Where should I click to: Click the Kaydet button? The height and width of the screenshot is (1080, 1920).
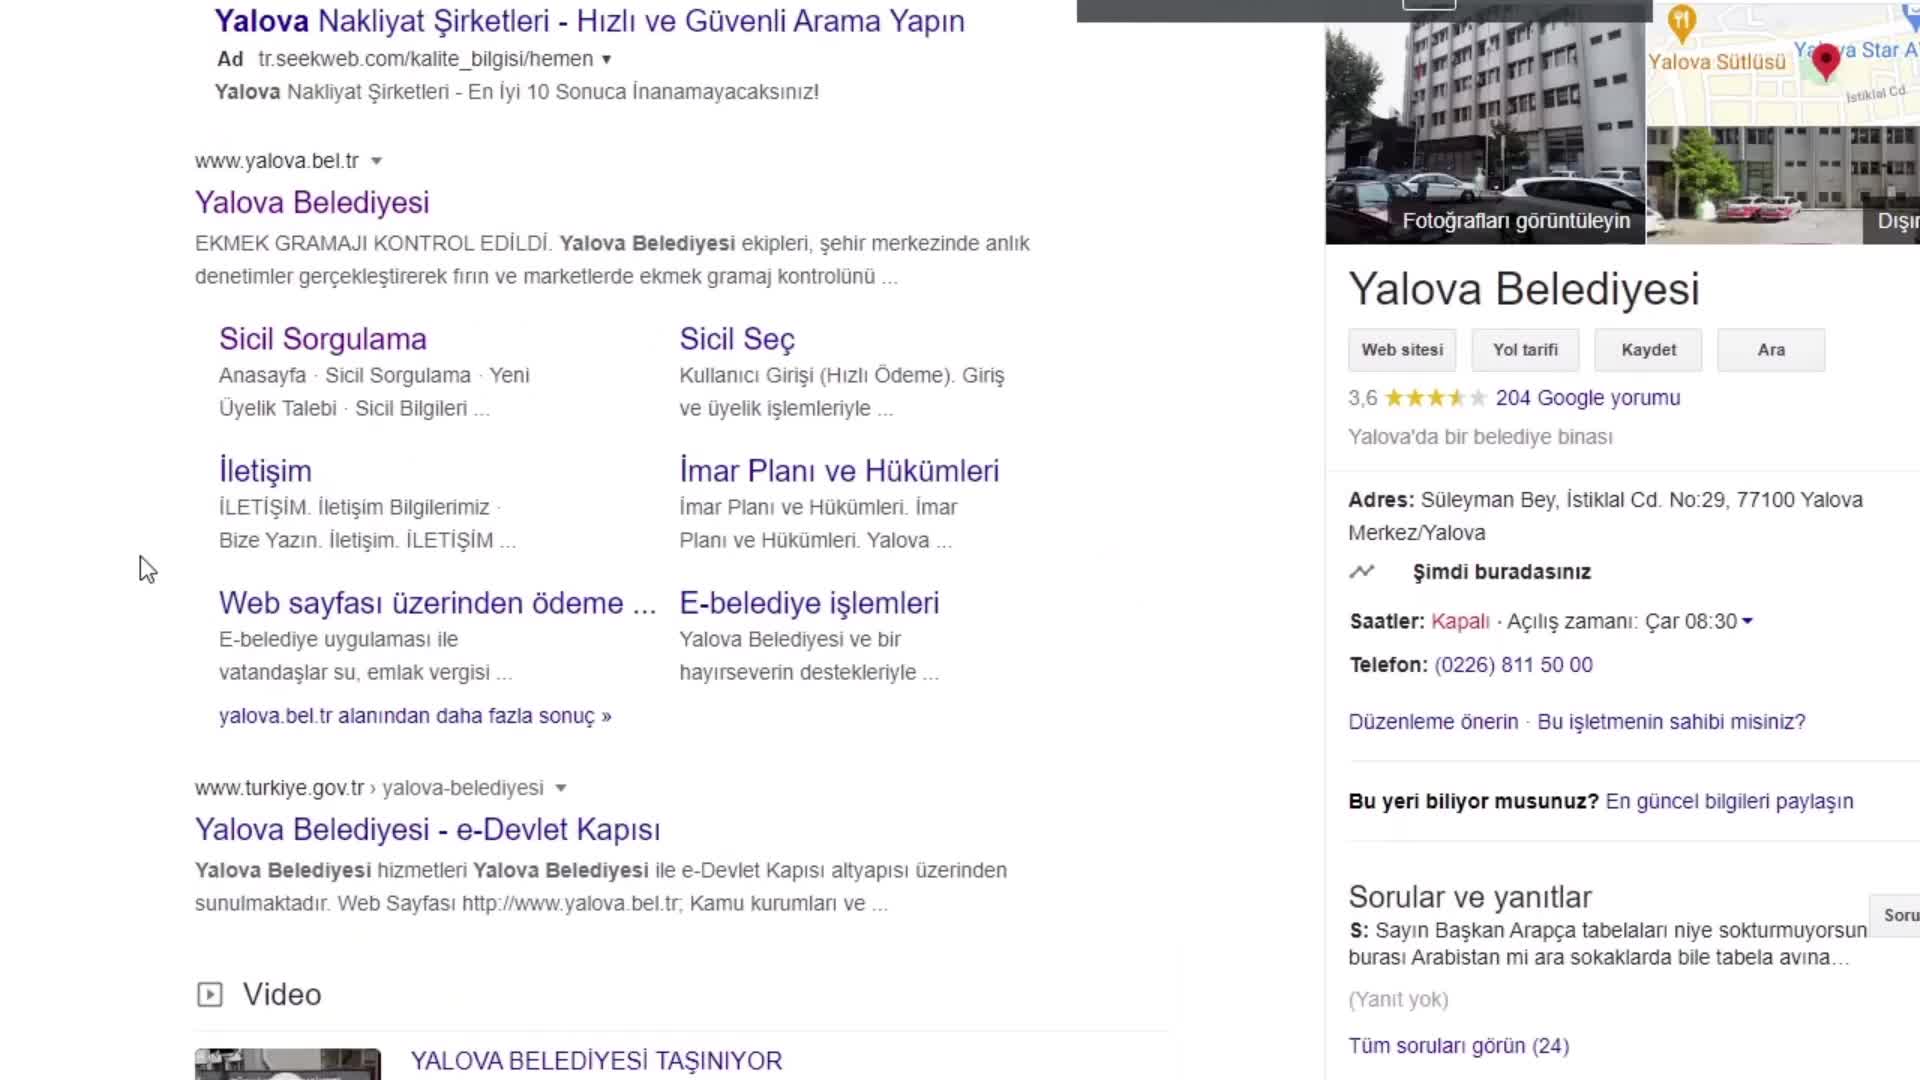coord(1648,350)
